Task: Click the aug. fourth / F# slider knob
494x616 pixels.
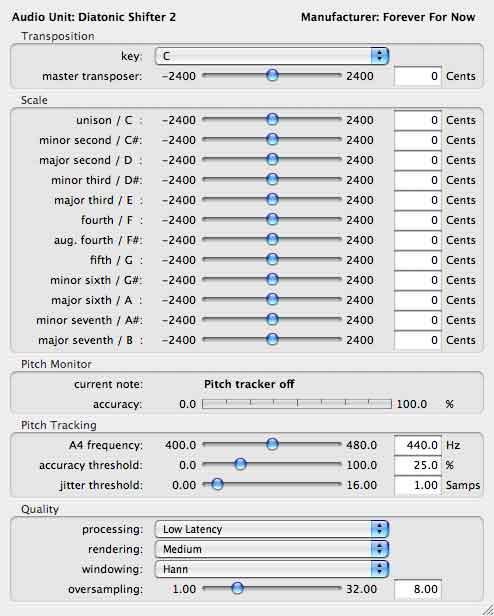Action: click(272, 239)
